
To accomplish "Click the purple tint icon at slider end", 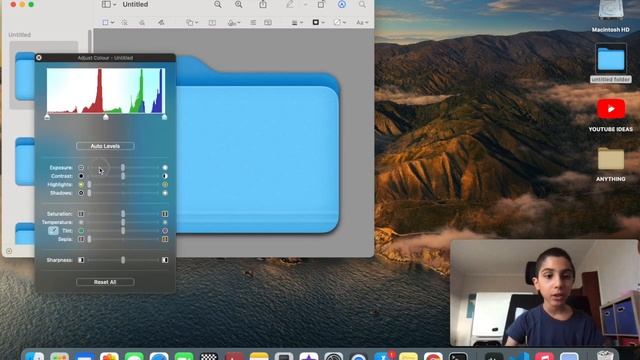I will pyautogui.click(x=165, y=231).
